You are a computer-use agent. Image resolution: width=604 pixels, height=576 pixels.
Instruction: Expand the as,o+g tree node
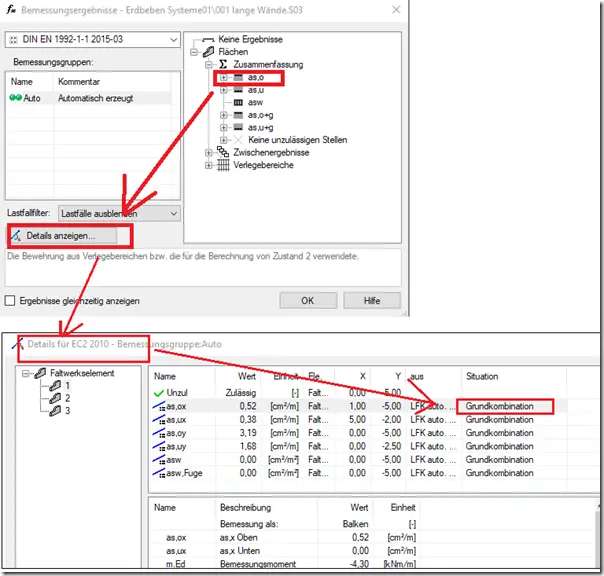click(223, 115)
